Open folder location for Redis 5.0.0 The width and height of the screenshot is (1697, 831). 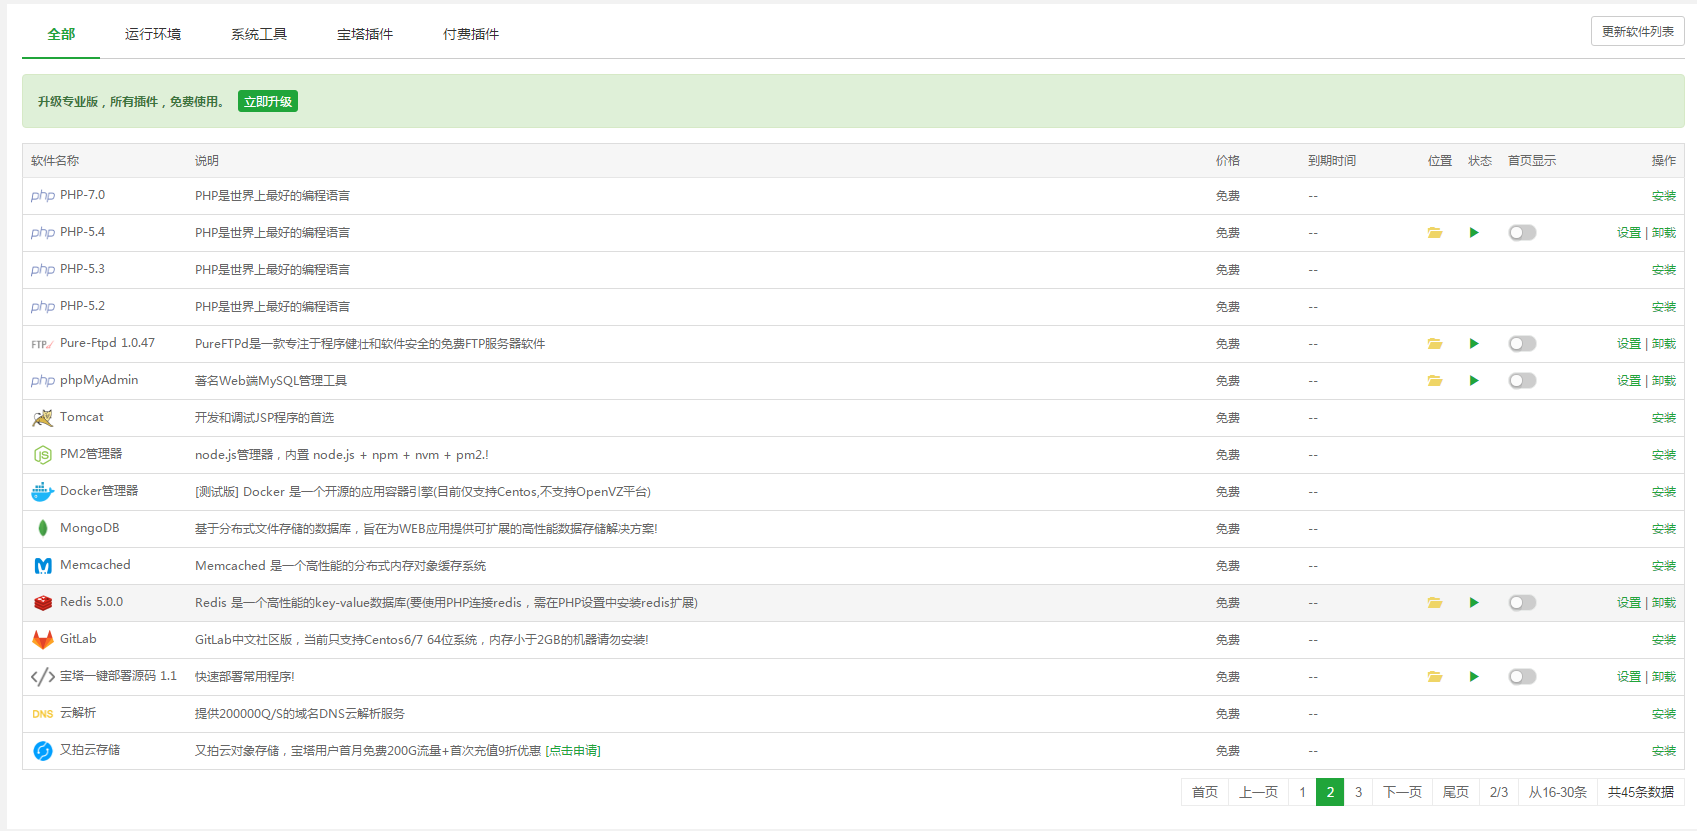[x=1435, y=603]
